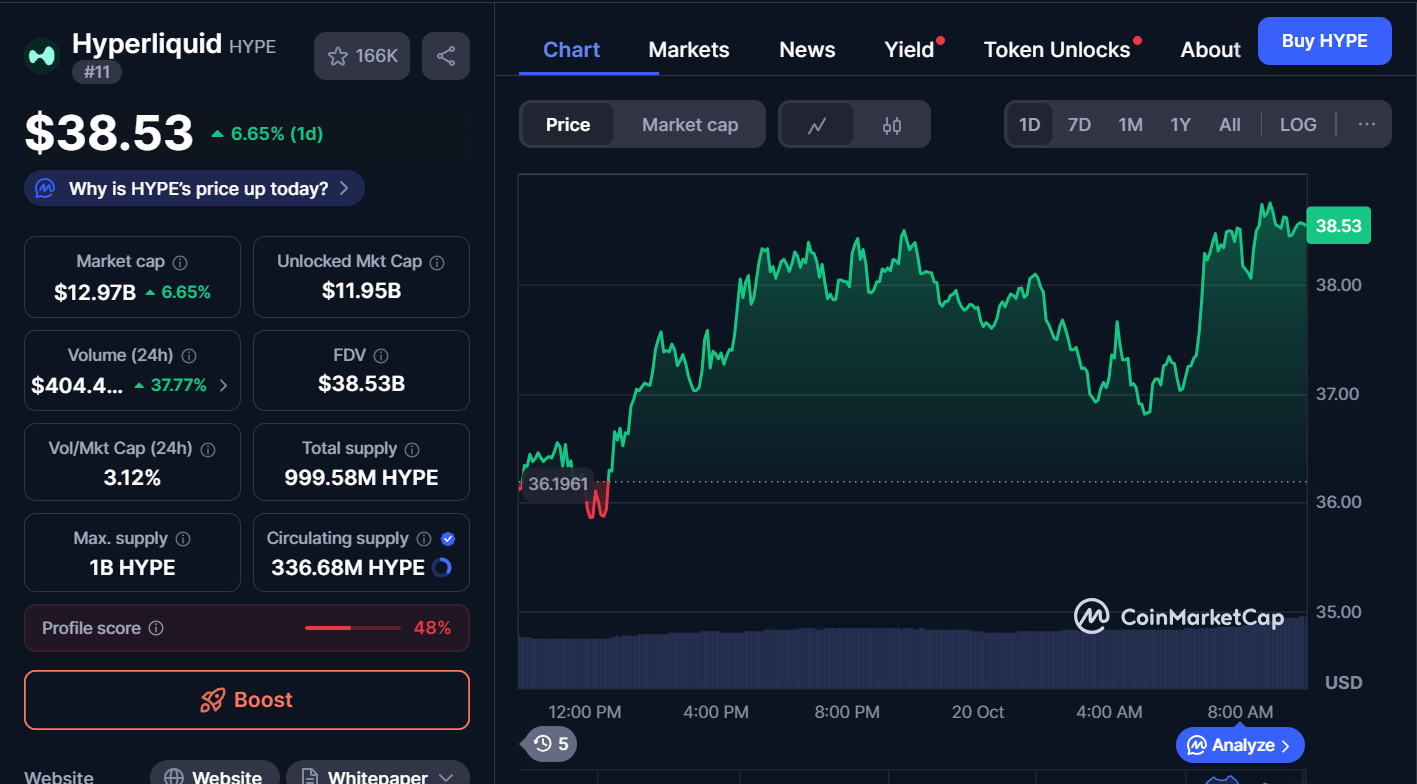The height and width of the screenshot is (784, 1417).
Task: Click the circulating supply verified badge
Action: pos(448,539)
